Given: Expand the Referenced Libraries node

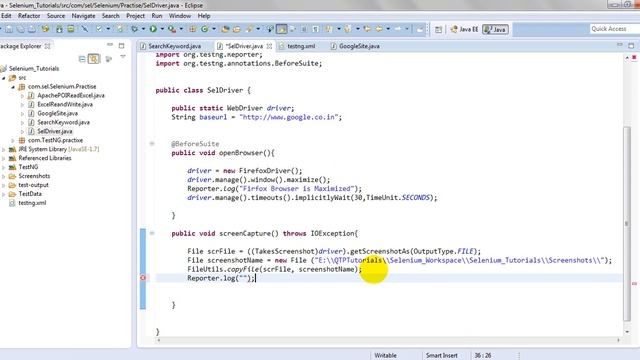Looking at the screenshot, I should (4, 158).
